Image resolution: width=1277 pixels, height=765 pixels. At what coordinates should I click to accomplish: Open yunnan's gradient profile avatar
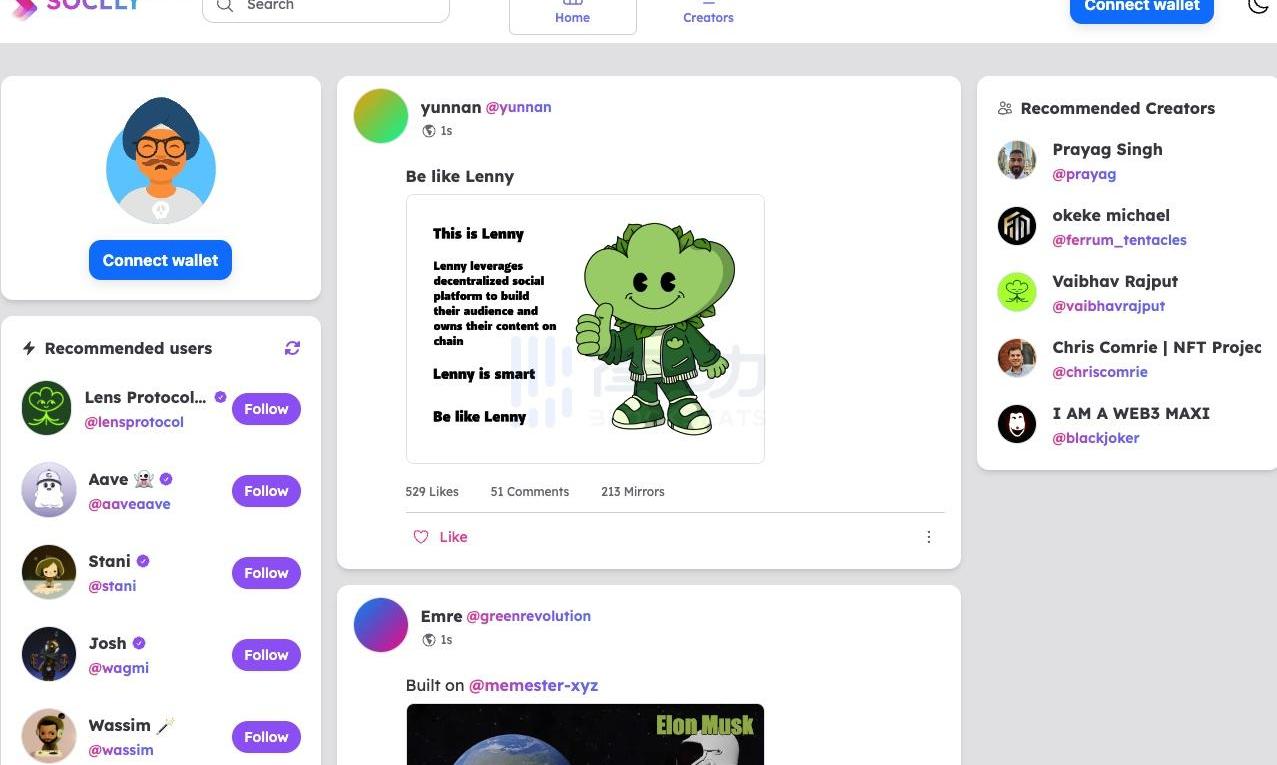381,116
